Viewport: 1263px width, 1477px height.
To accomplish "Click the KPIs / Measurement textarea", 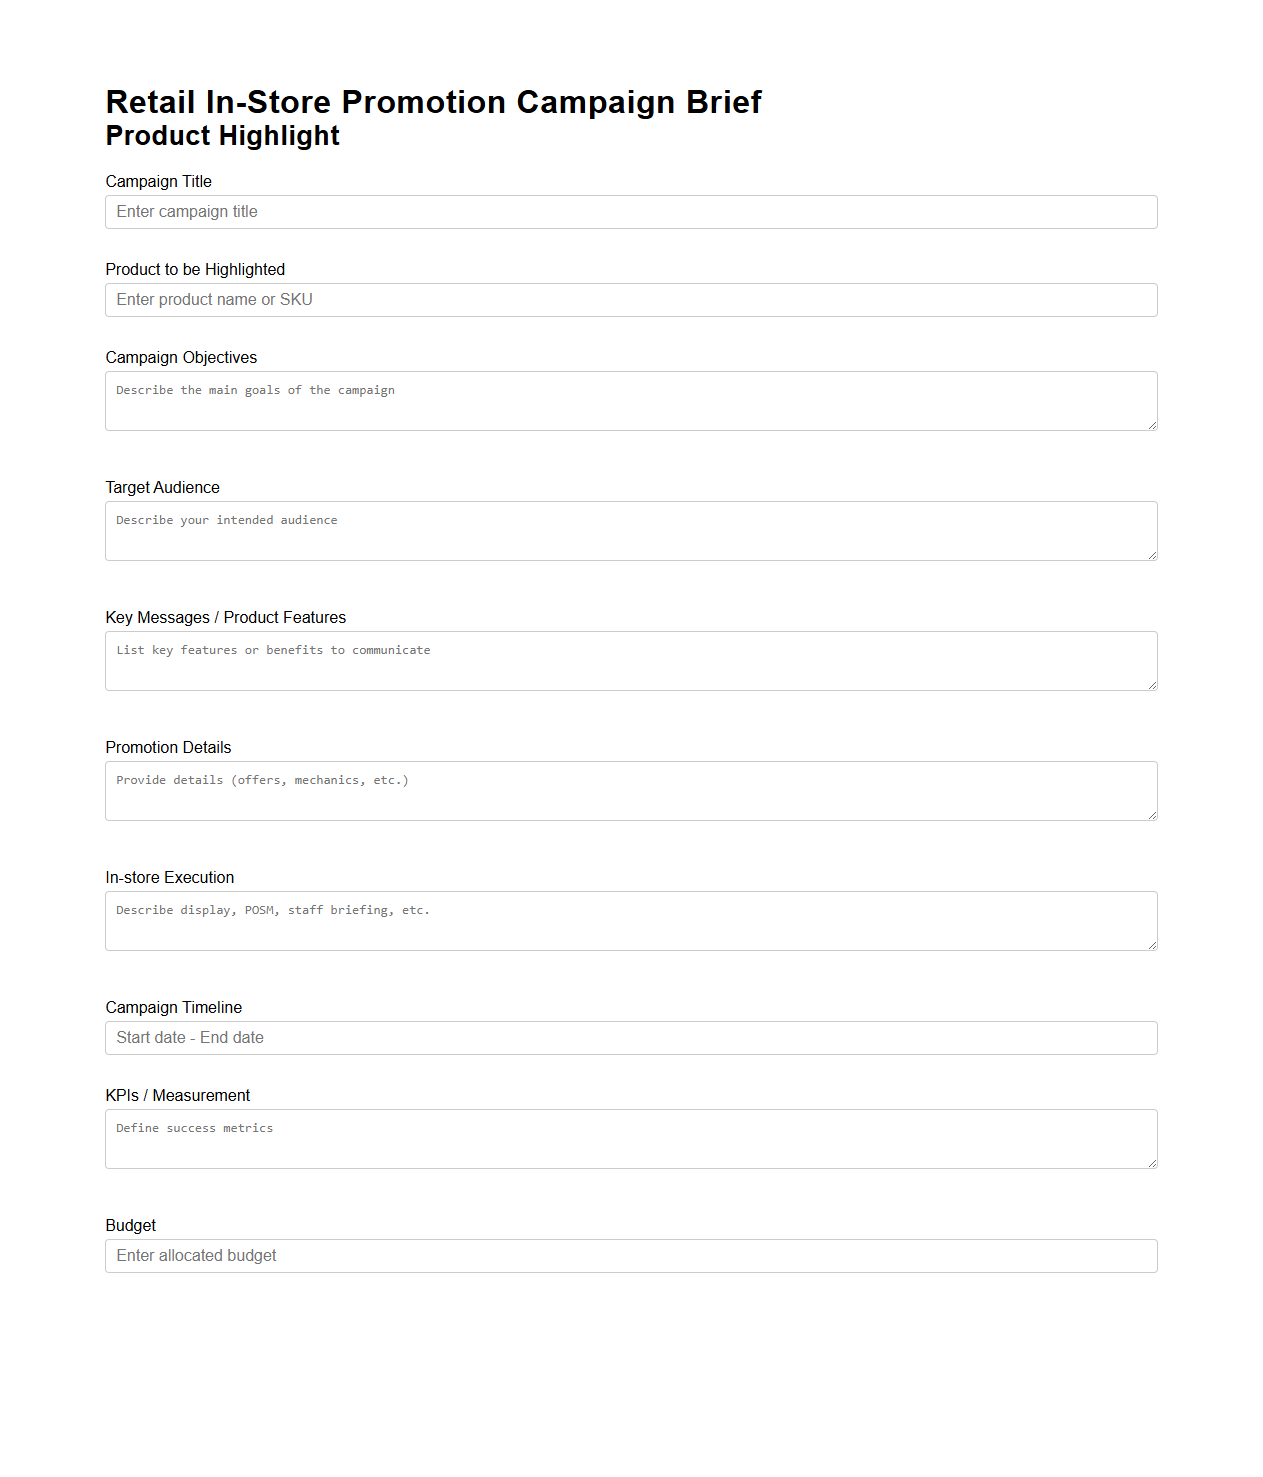I will click(x=630, y=1137).
